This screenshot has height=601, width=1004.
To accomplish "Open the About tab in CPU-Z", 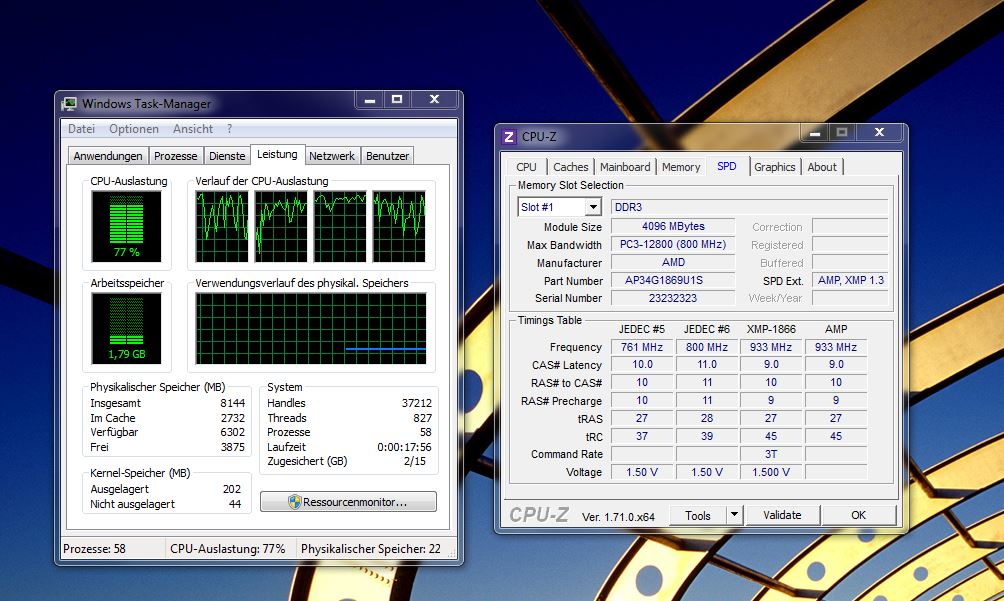I will 822,167.
